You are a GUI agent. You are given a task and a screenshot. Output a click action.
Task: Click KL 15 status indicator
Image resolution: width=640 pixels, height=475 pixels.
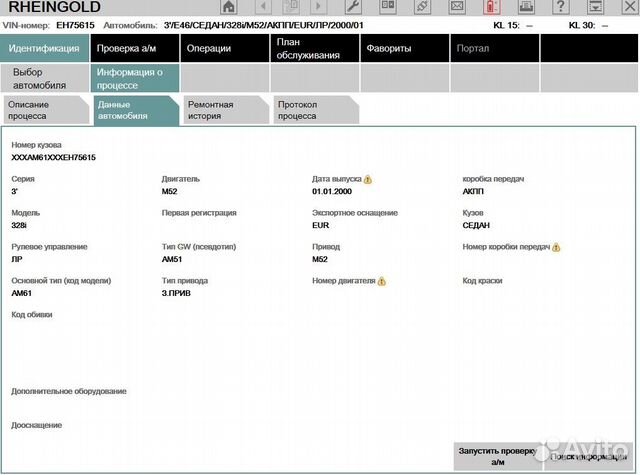(513, 25)
